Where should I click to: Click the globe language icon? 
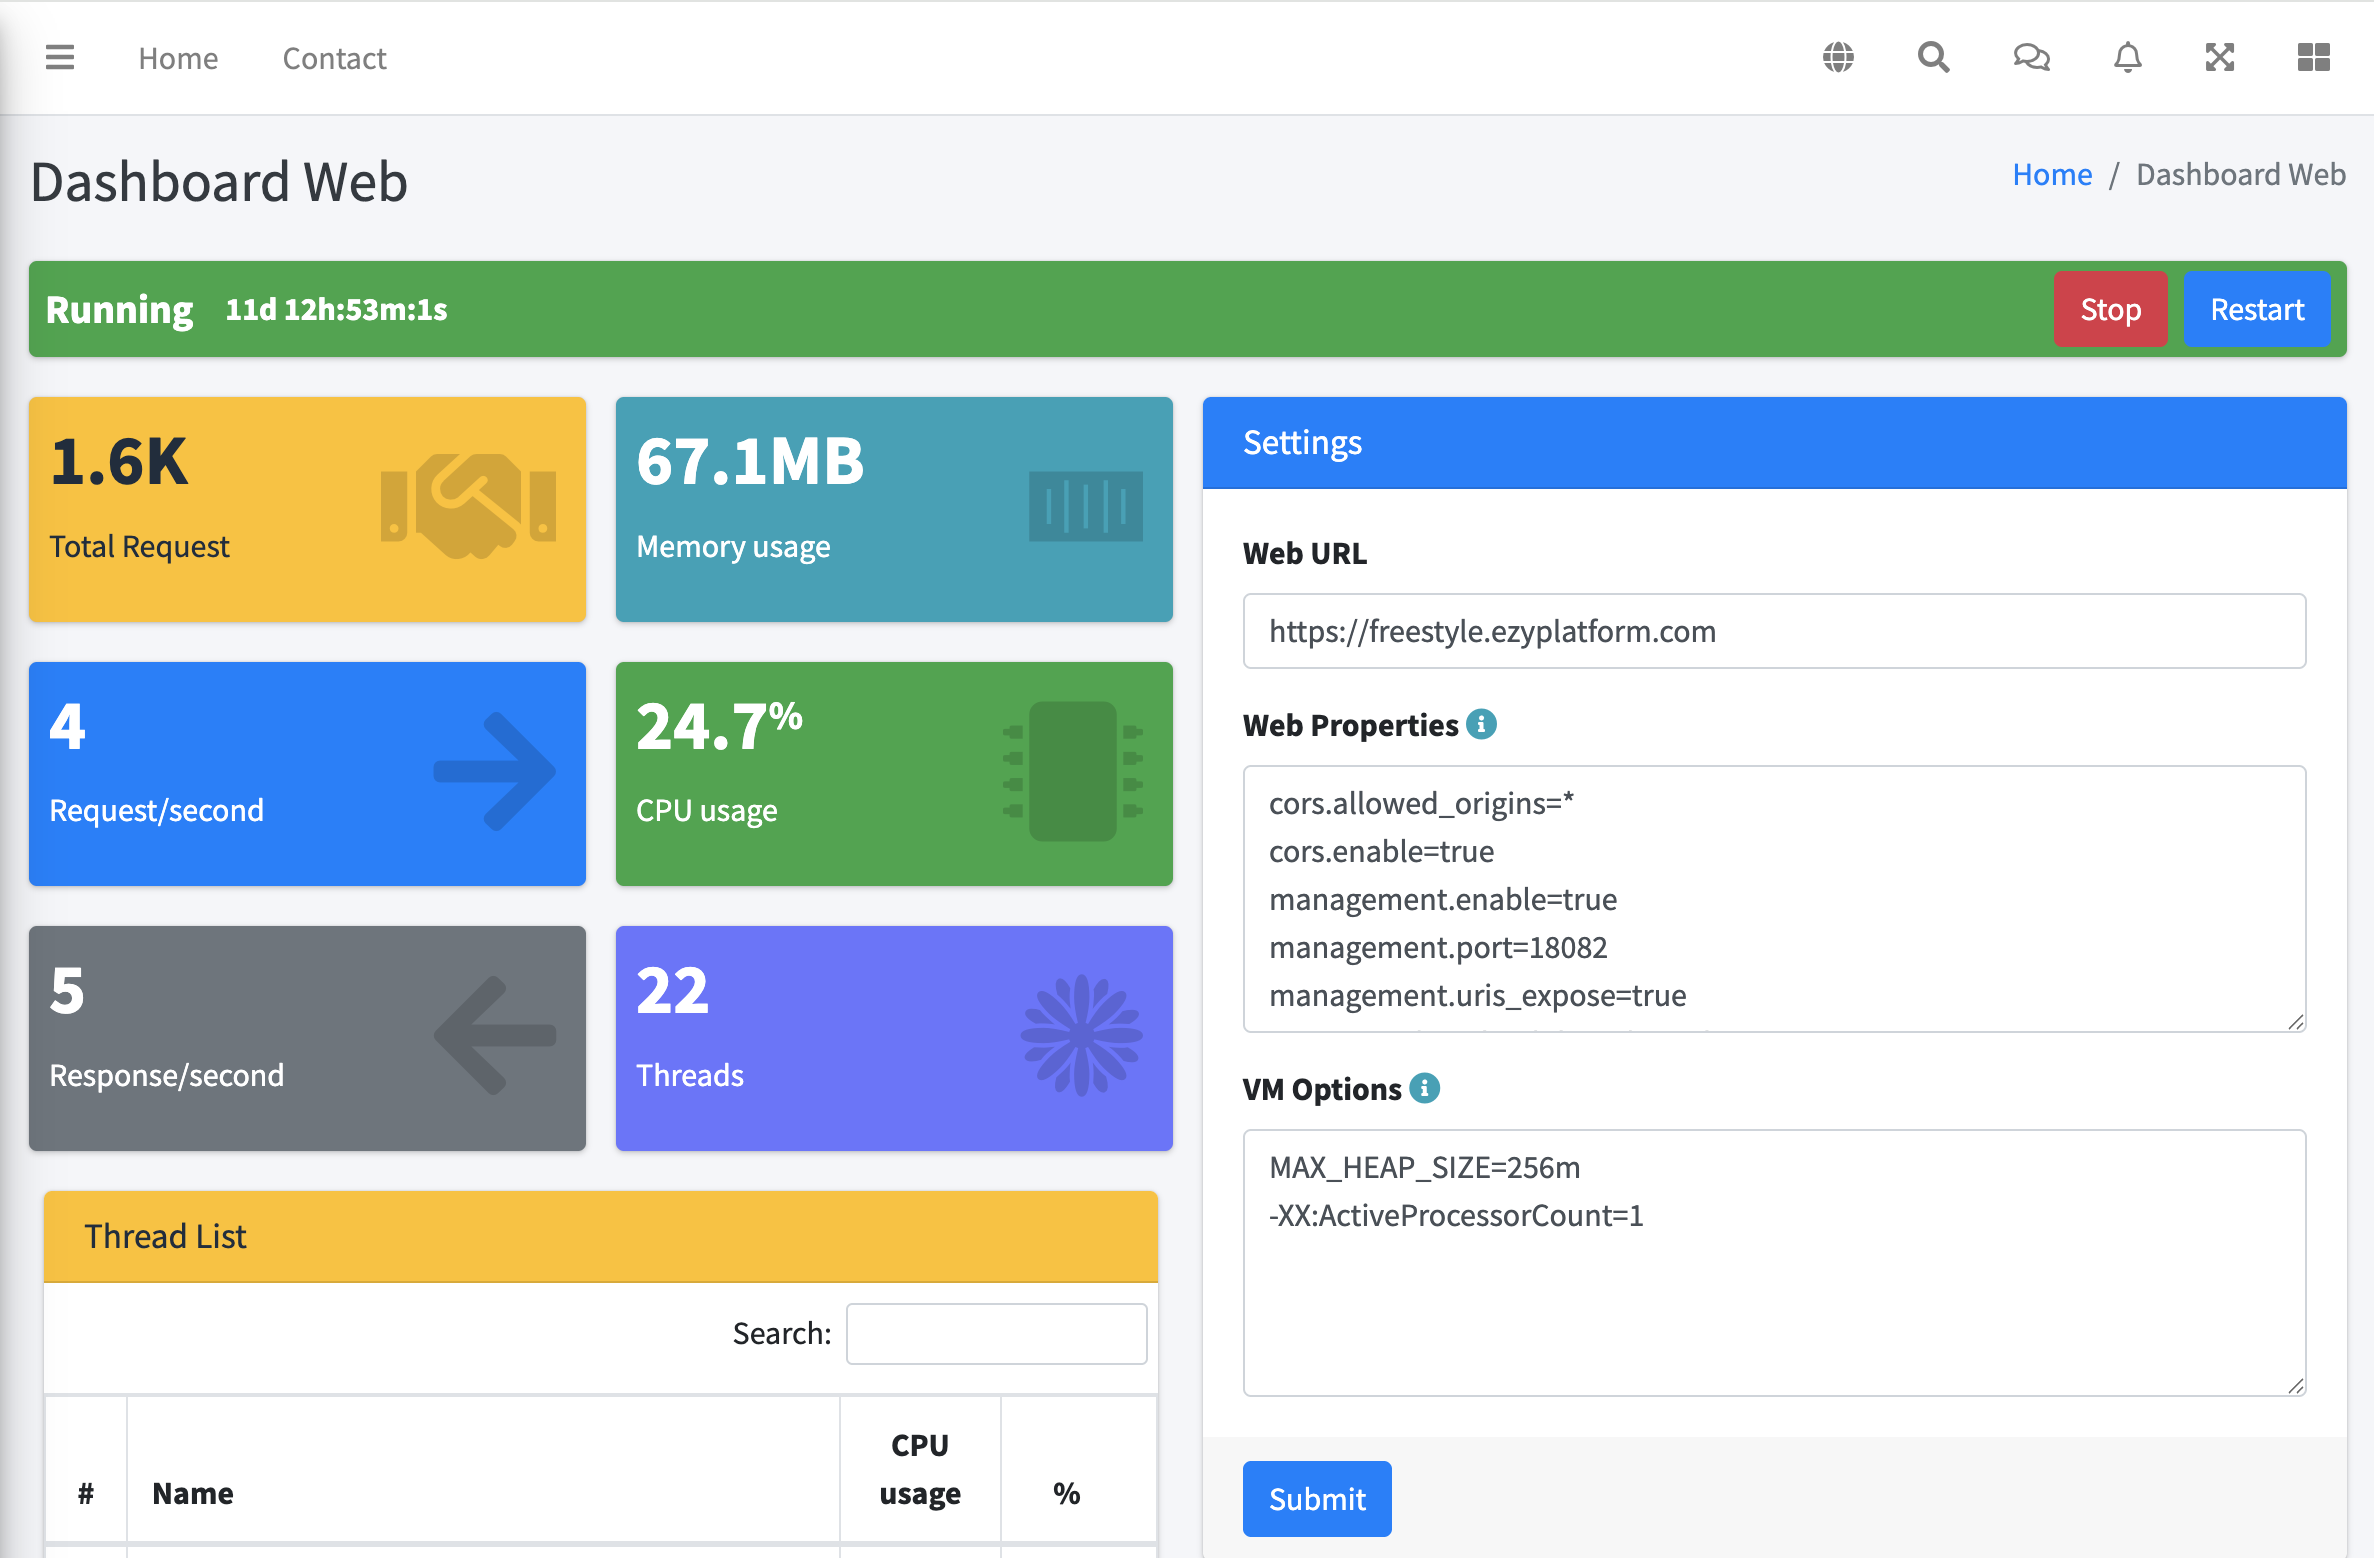(1838, 58)
